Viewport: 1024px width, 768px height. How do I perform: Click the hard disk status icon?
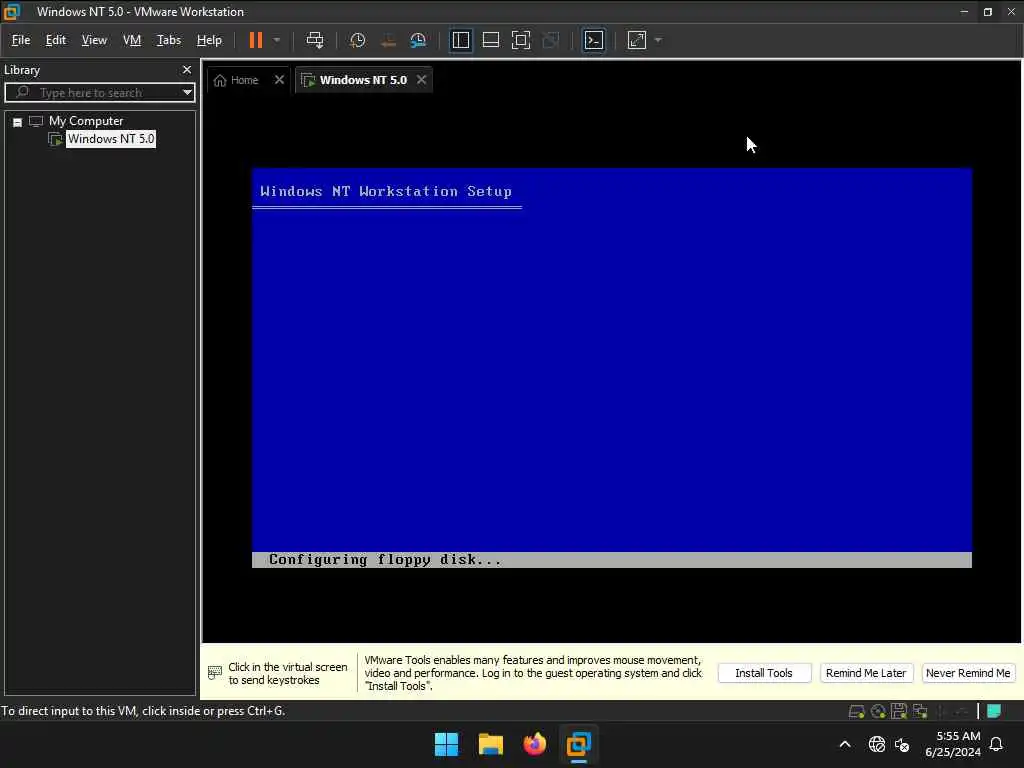pos(856,711)
